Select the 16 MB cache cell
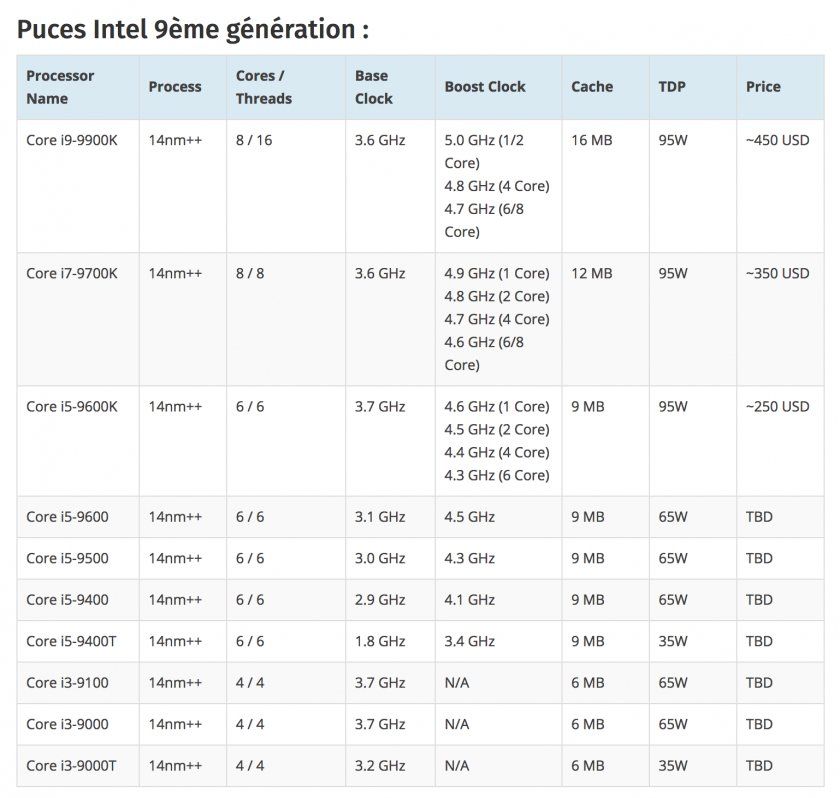 click(x=591, y=140)
